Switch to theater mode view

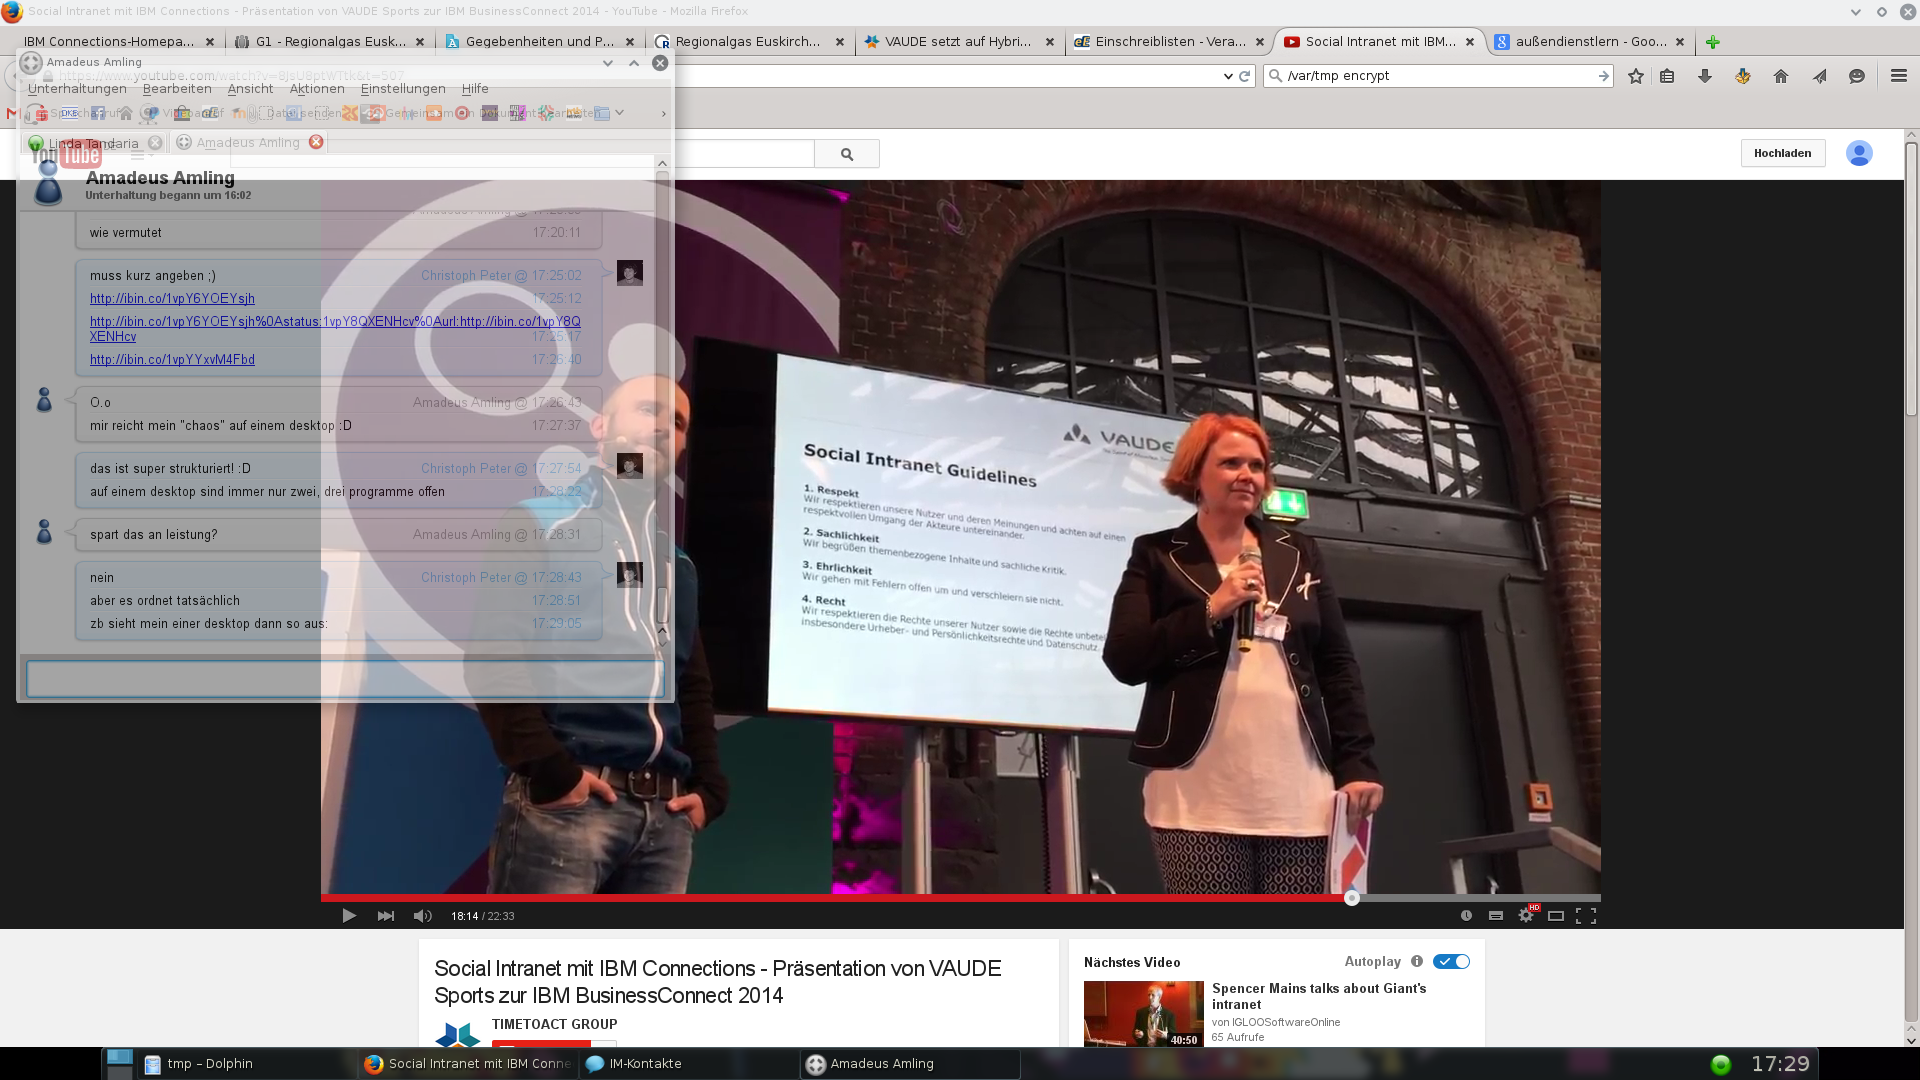(1556, 916)
